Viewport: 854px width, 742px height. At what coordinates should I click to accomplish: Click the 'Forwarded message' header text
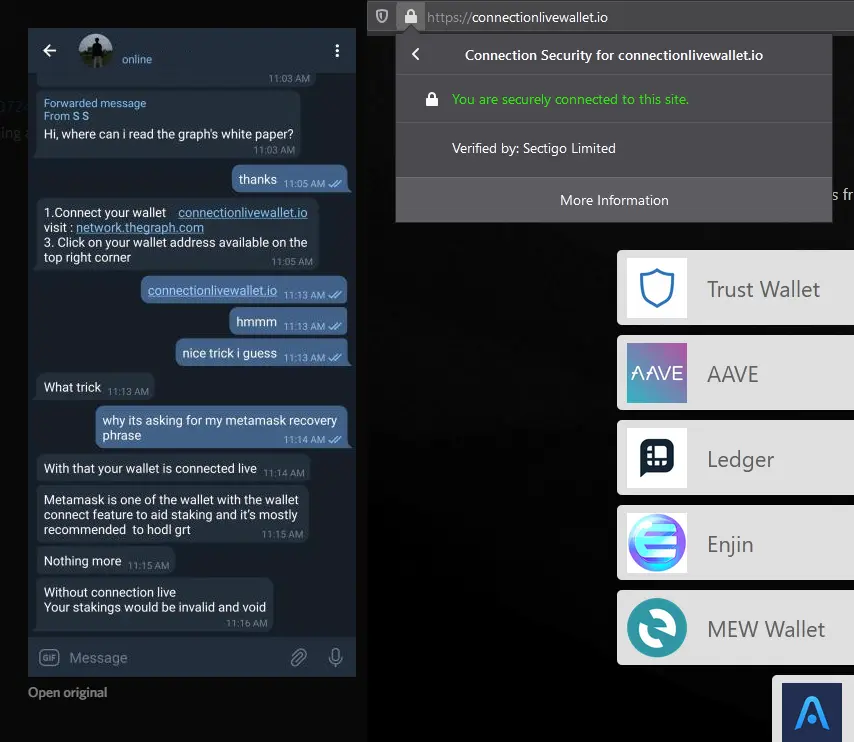click(95, 103)
